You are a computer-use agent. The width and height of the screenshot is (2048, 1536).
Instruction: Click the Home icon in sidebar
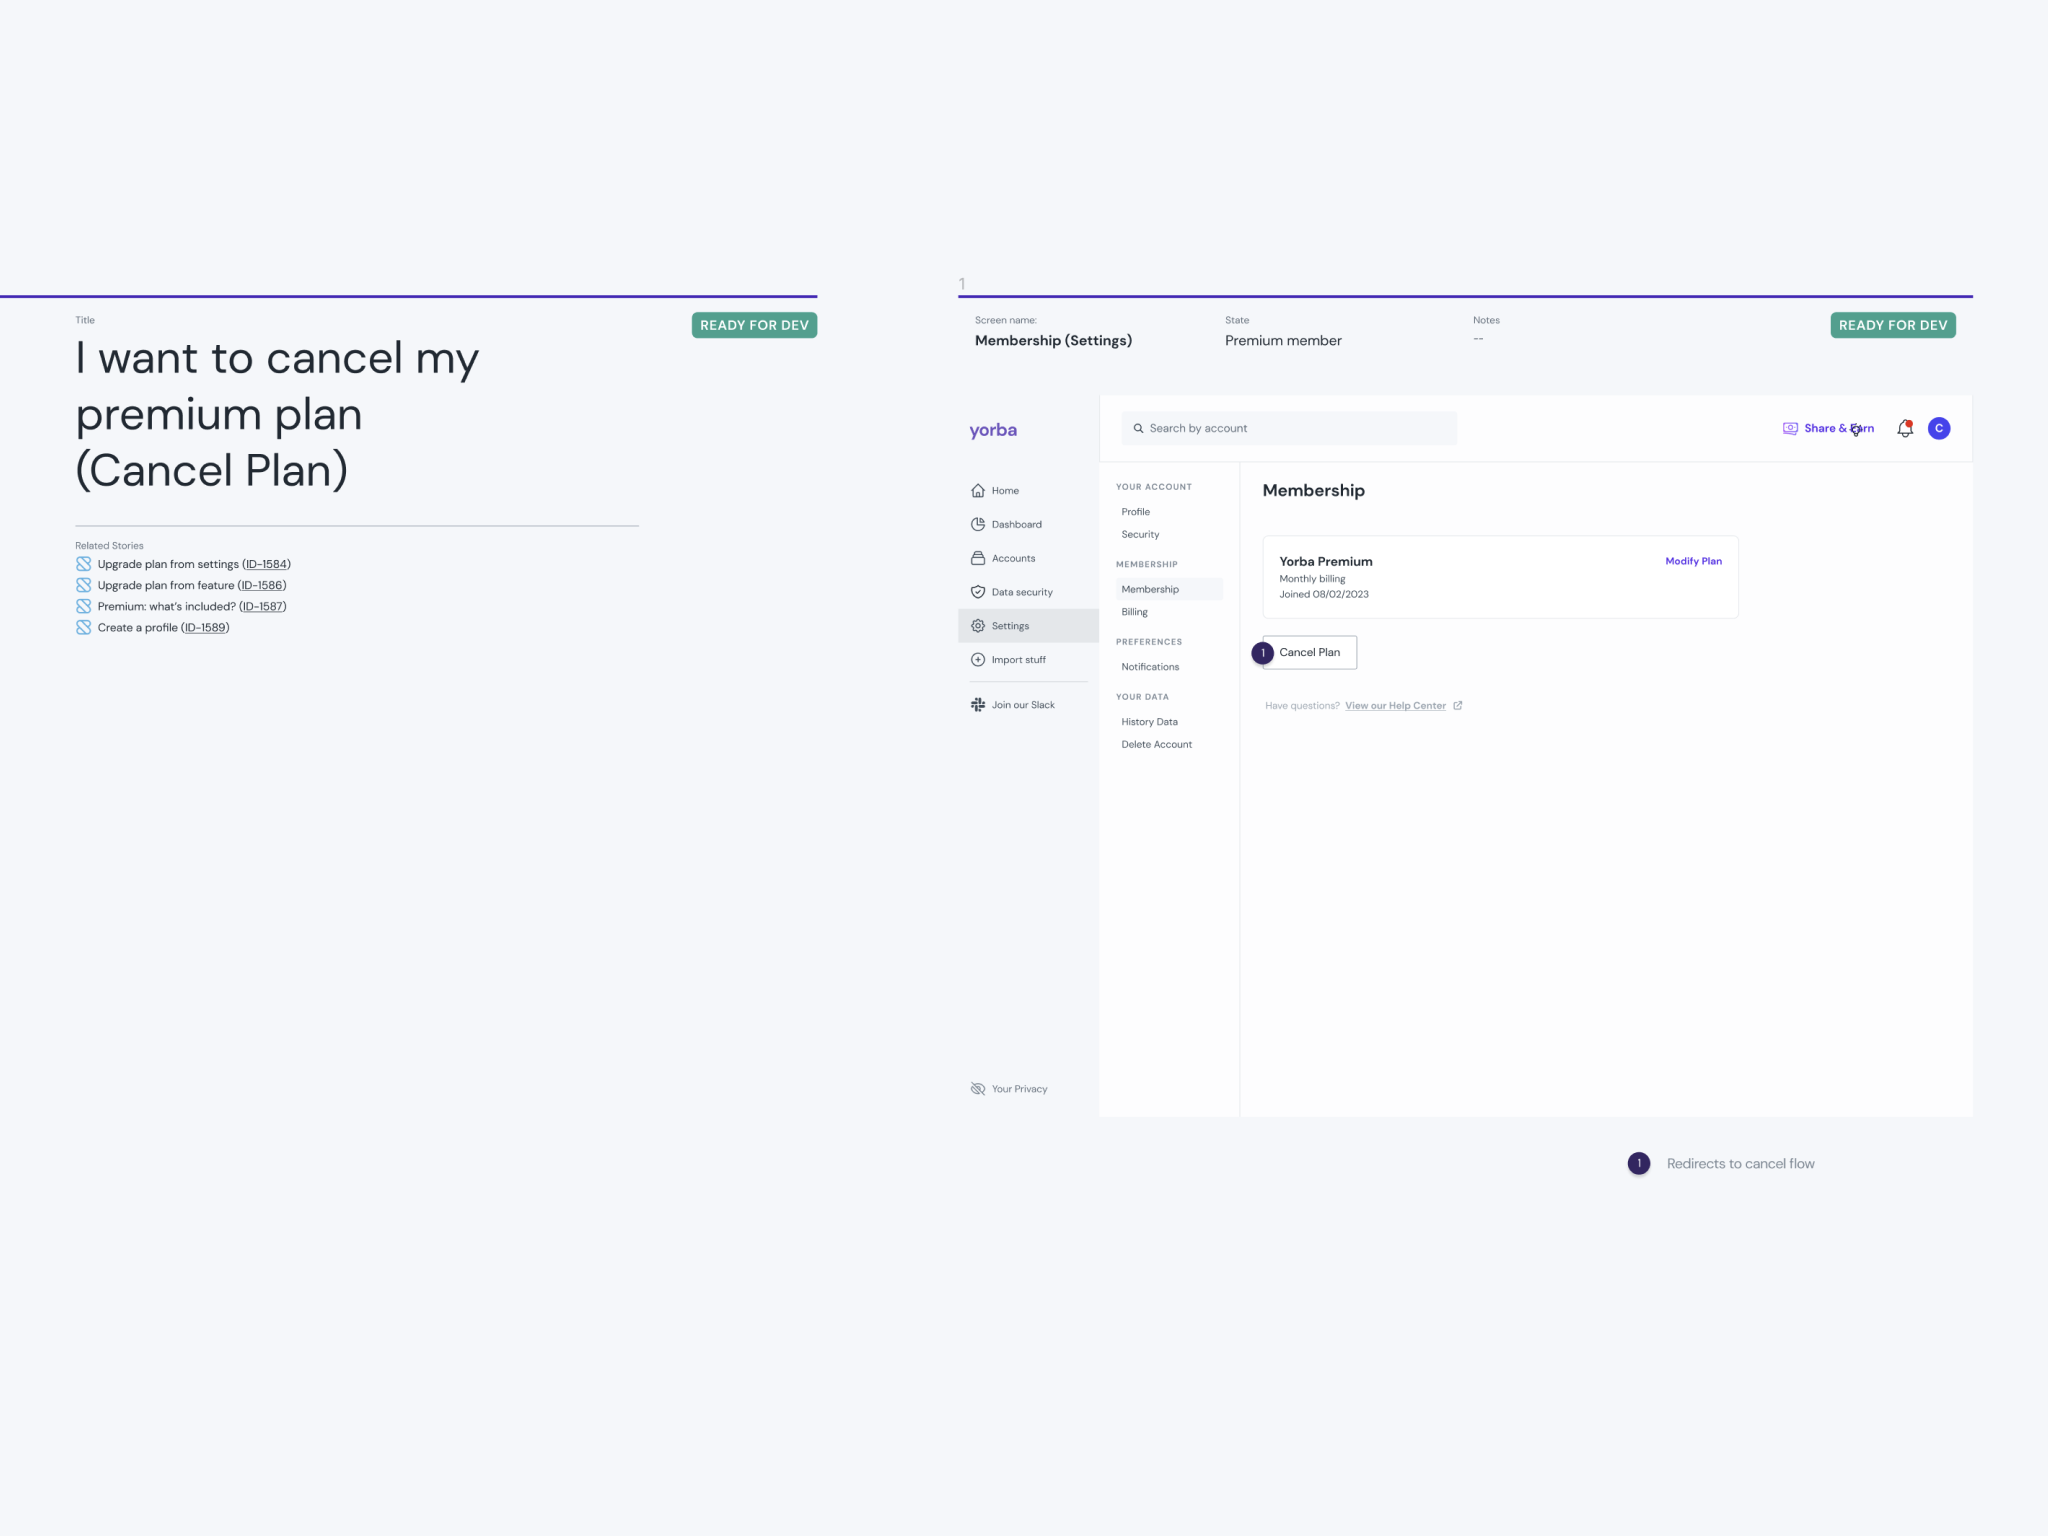(x=977, y=490)
